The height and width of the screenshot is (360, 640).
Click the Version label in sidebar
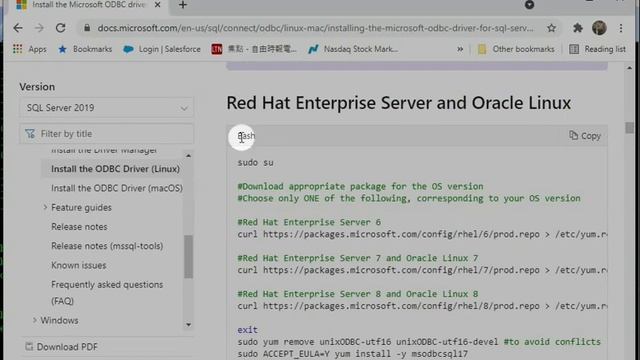point(37,87)
